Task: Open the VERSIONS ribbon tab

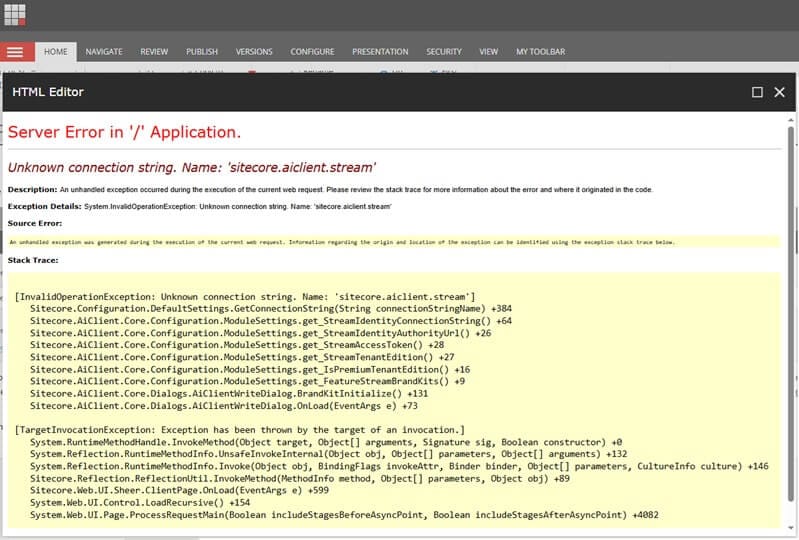Action: coord(254,52)
